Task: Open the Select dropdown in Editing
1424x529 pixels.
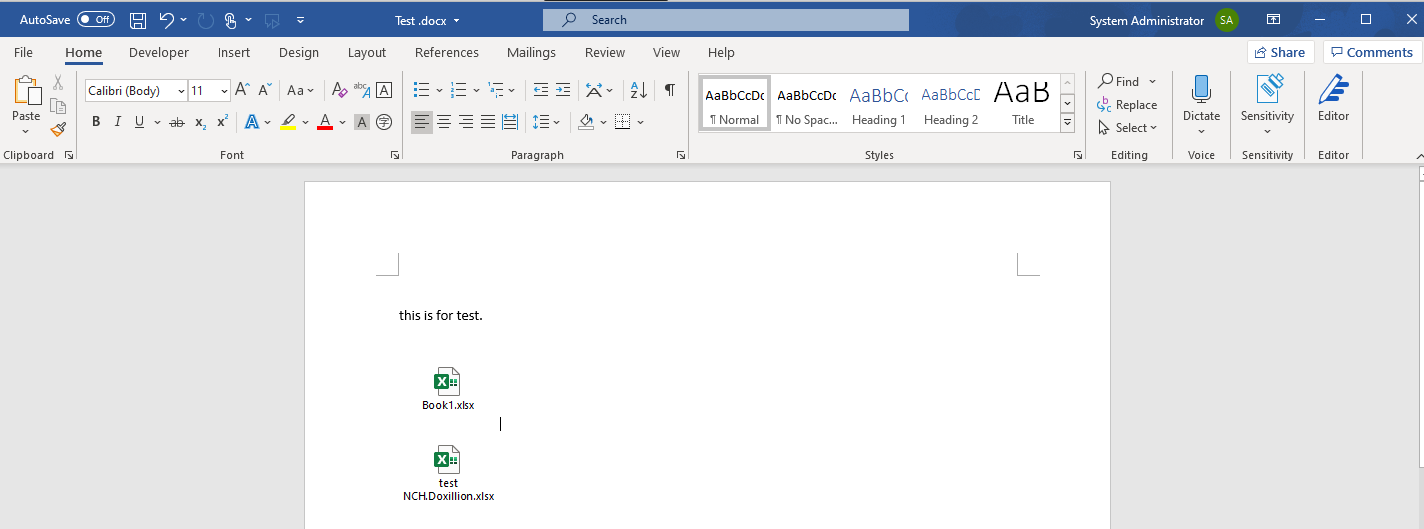Action: tap(1127, 127)
